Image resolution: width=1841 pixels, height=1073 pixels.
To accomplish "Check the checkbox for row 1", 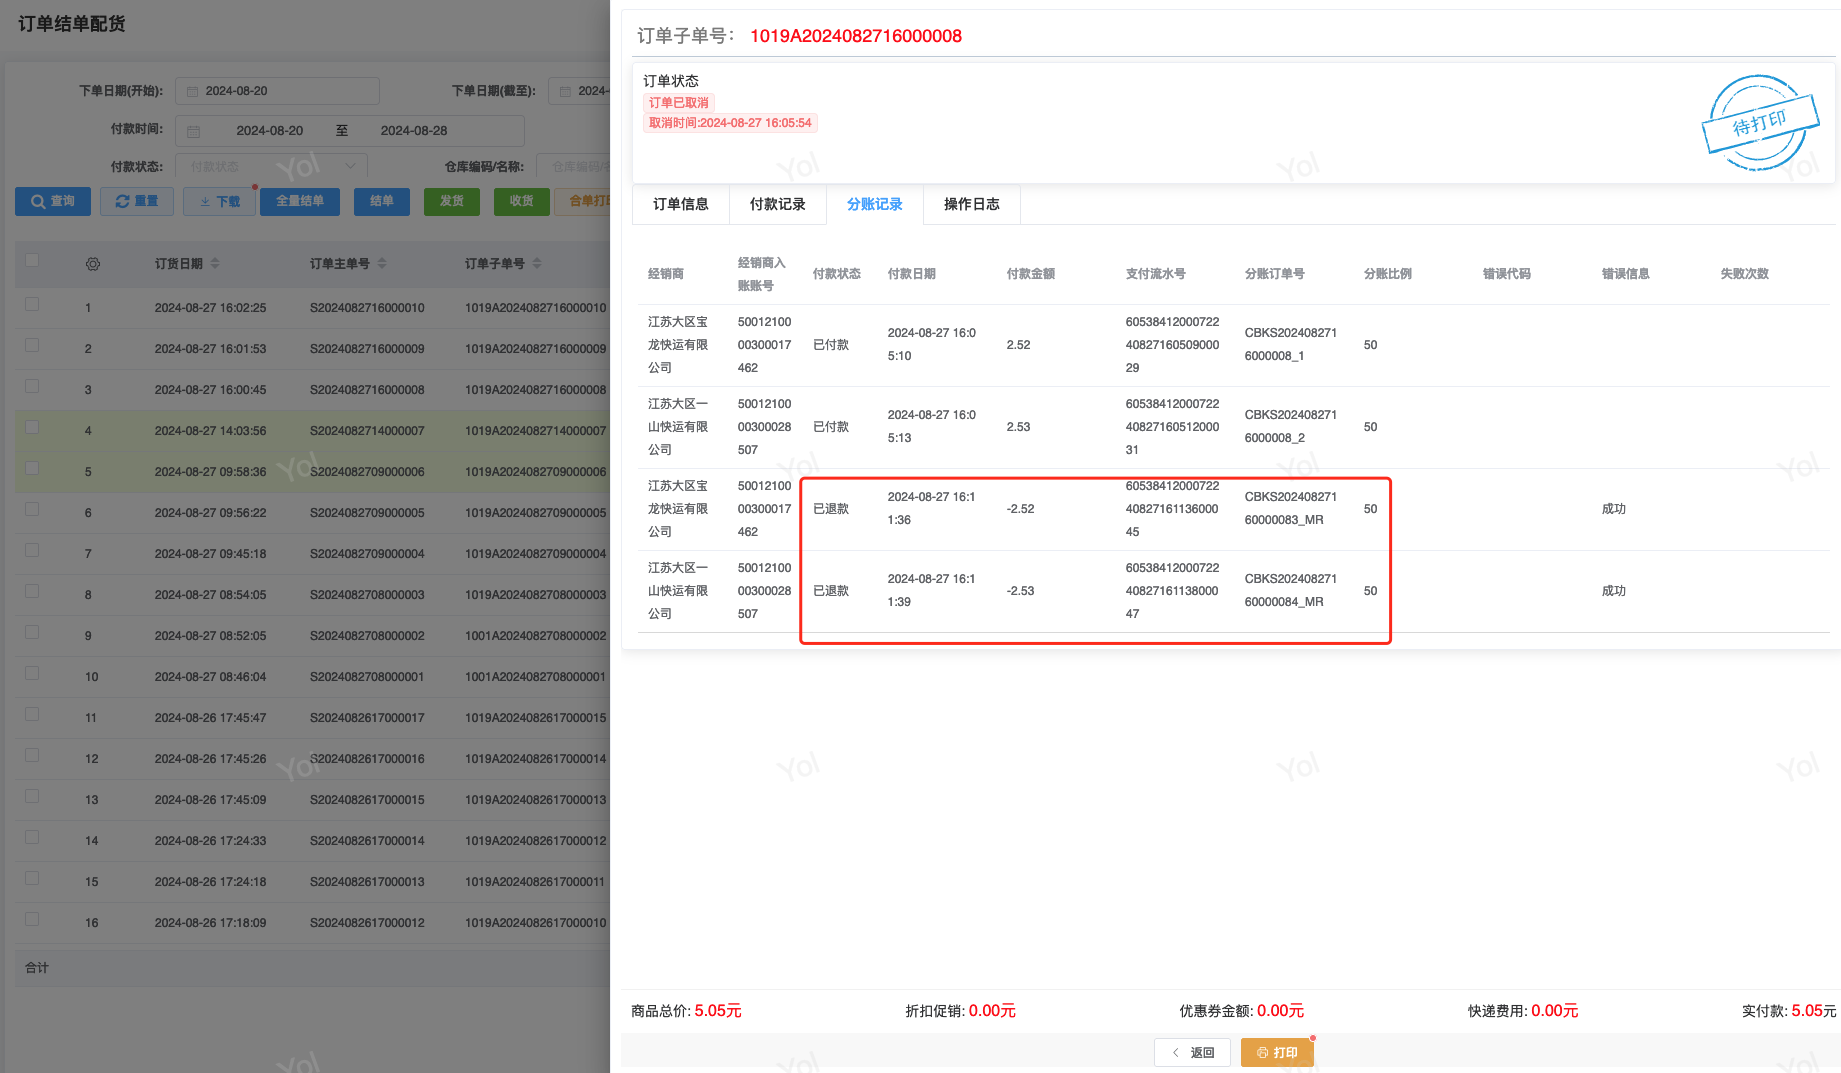I will tap(32, 305).
